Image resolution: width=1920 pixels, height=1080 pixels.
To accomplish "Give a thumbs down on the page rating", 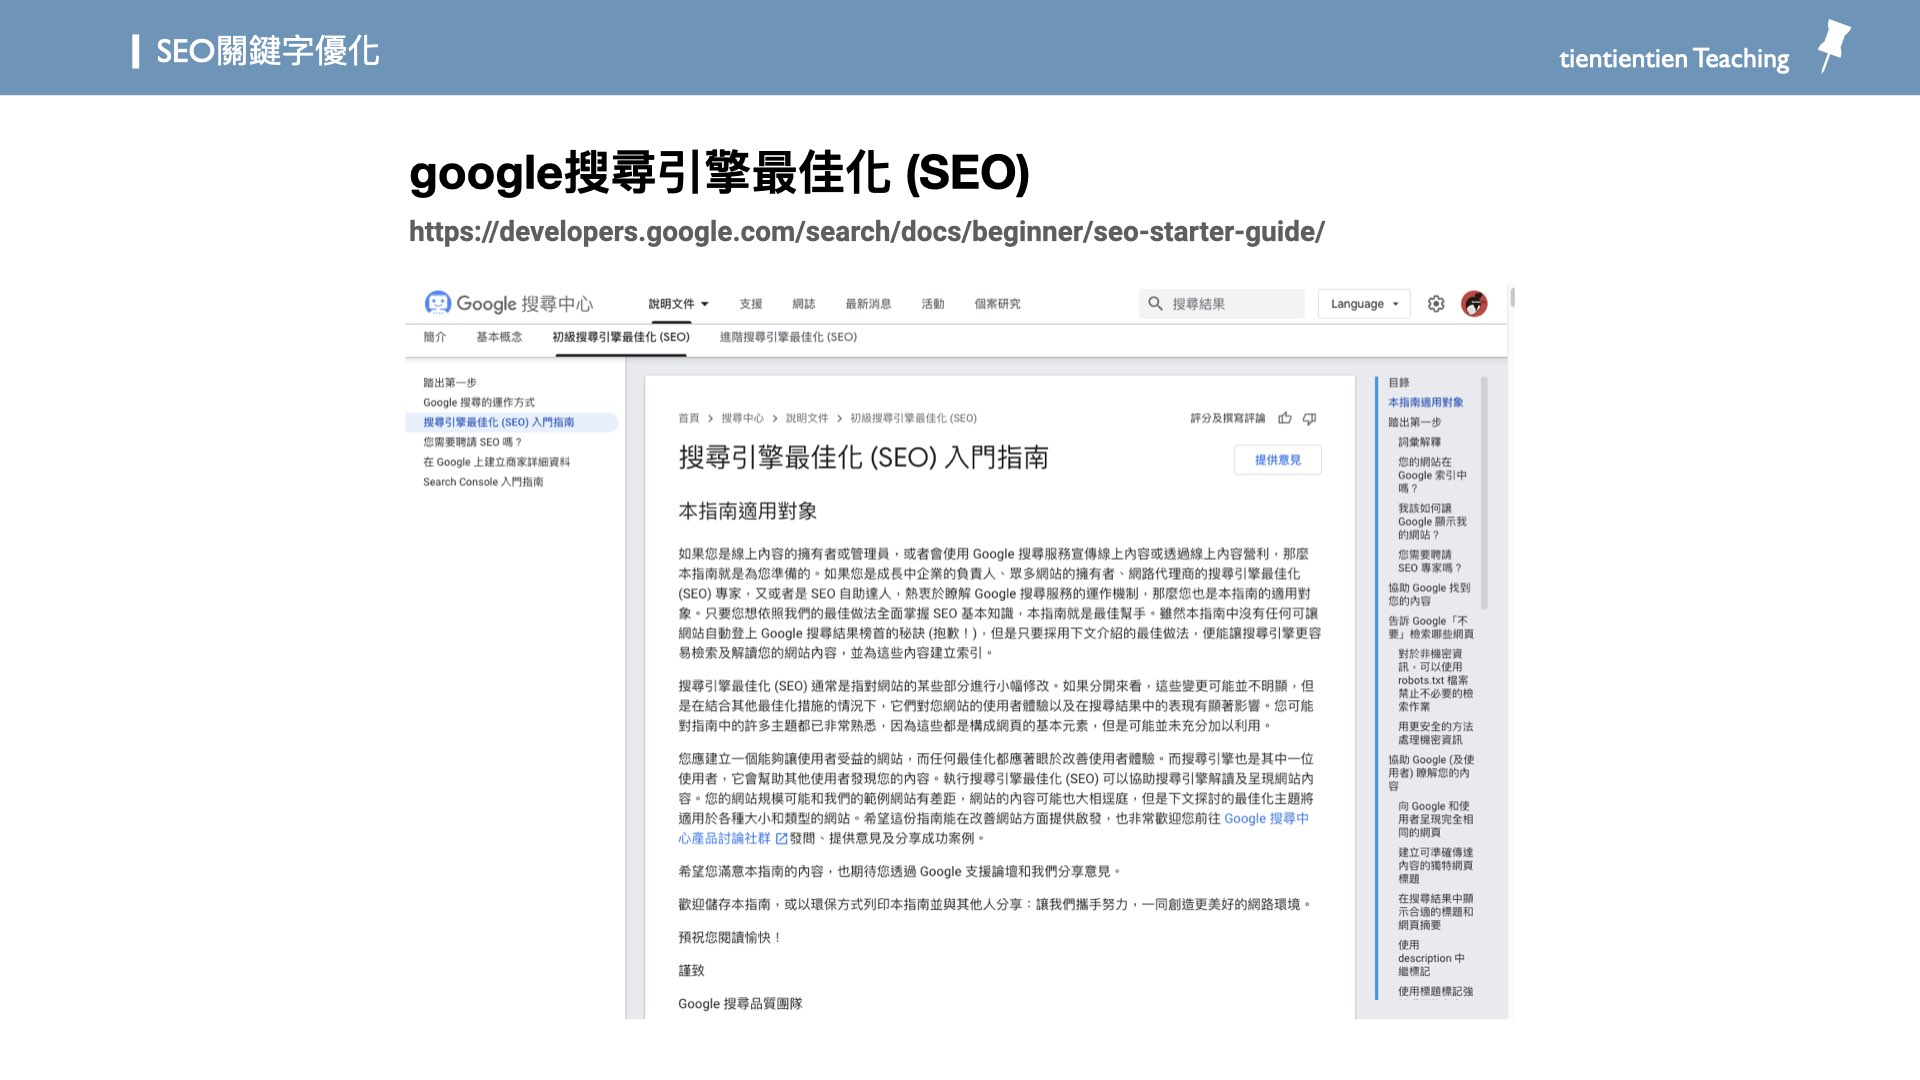I will coord(1309,418).
